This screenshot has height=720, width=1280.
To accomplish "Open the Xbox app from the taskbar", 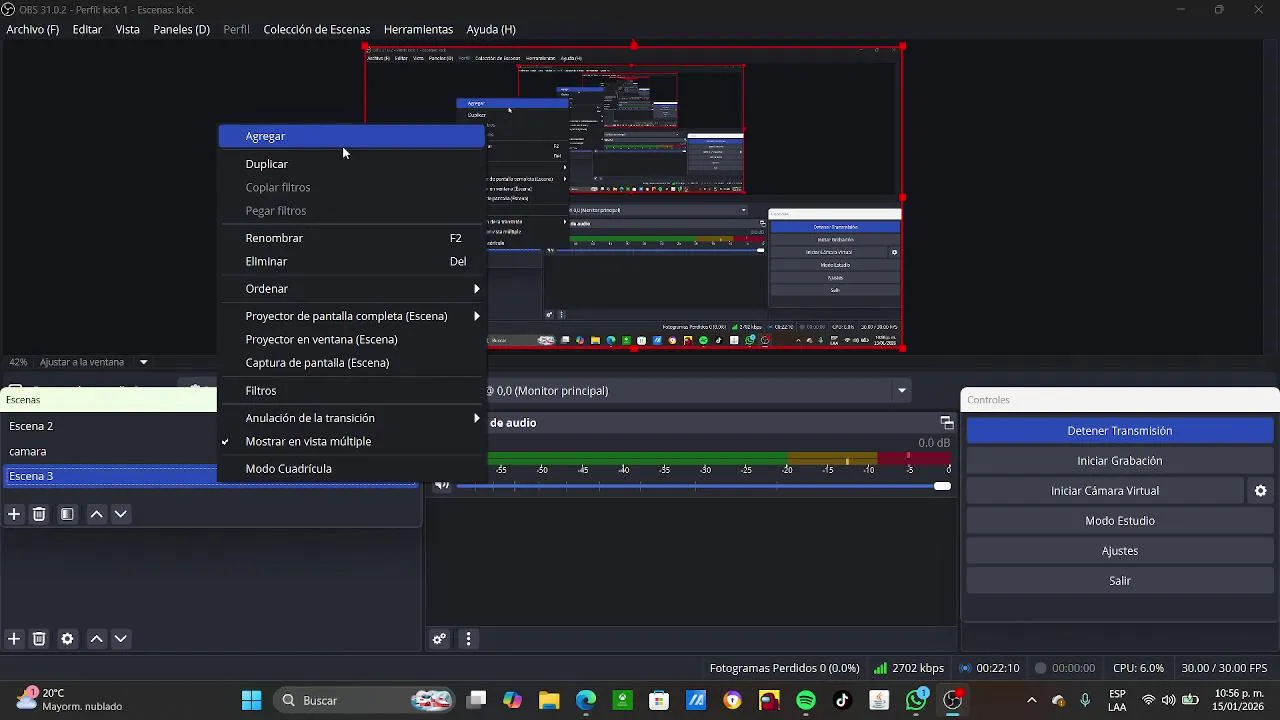I will [x=622, y=700].
